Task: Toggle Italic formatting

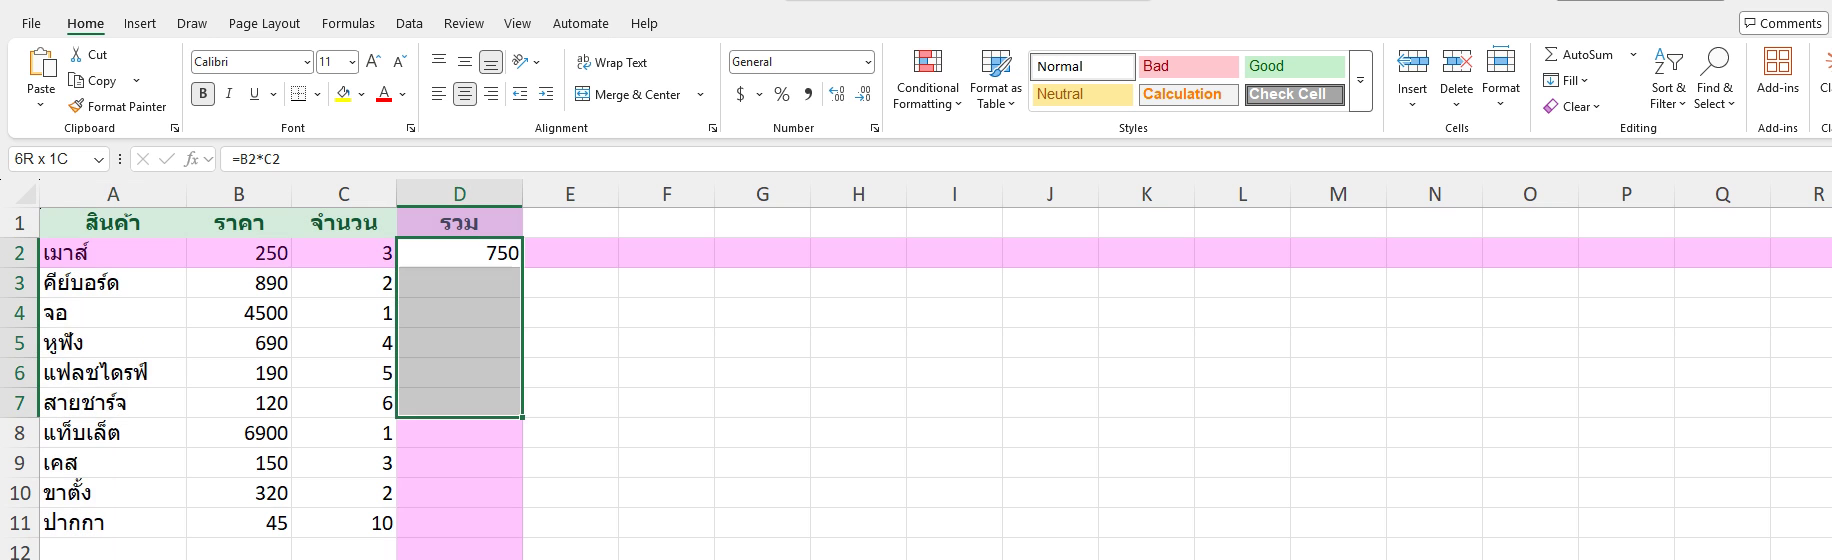Action: tap(229, 94)
